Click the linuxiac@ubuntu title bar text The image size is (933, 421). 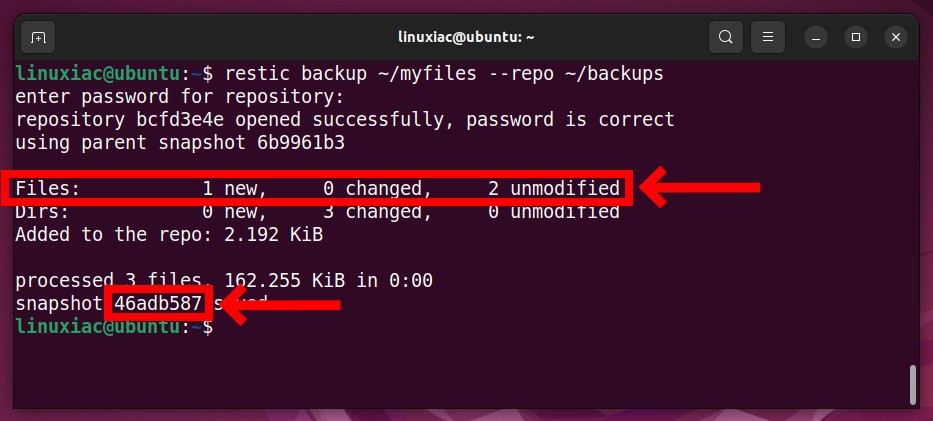[466, 37]
